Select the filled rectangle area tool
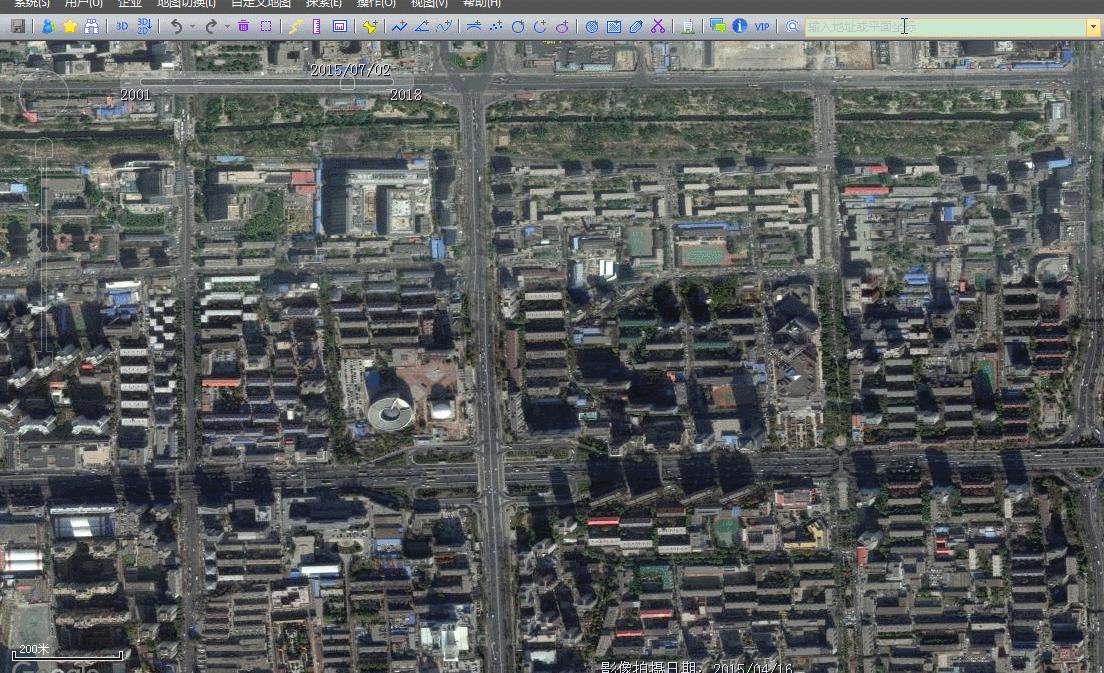This screenshot has height=673, width=1104. [x=614, y=27]
